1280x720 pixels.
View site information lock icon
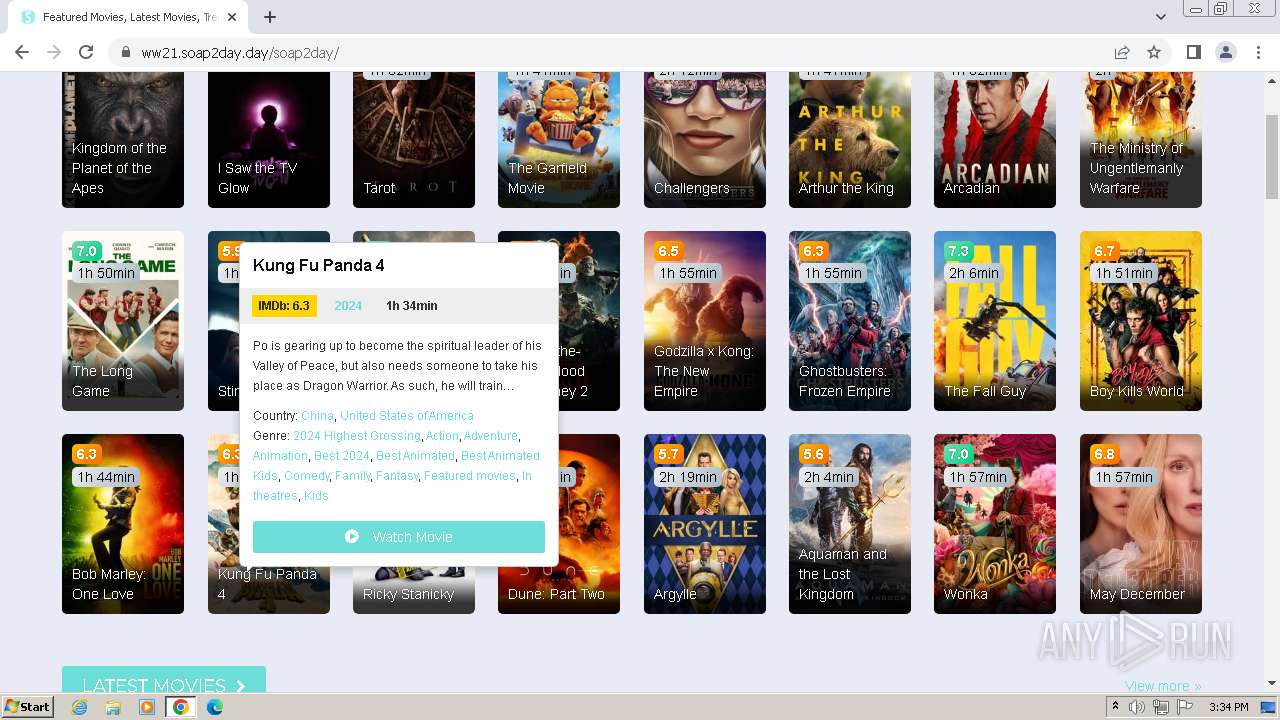pos(126,53)
